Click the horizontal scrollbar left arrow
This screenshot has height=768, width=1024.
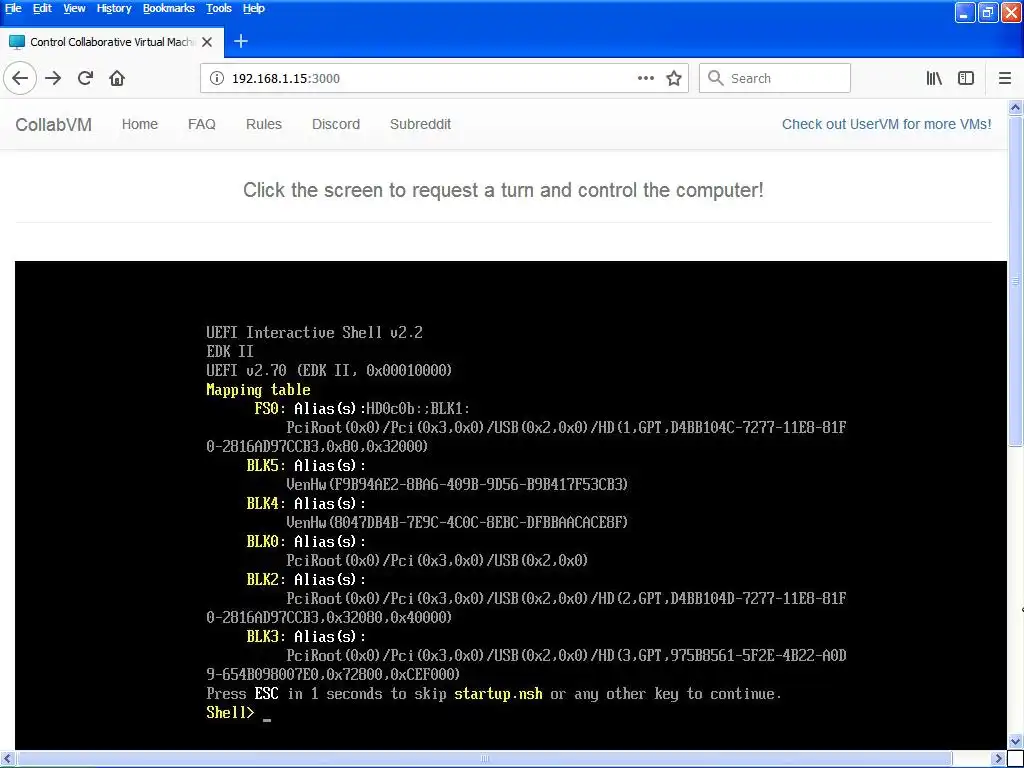pyautogui.click(x=7, y=759)
